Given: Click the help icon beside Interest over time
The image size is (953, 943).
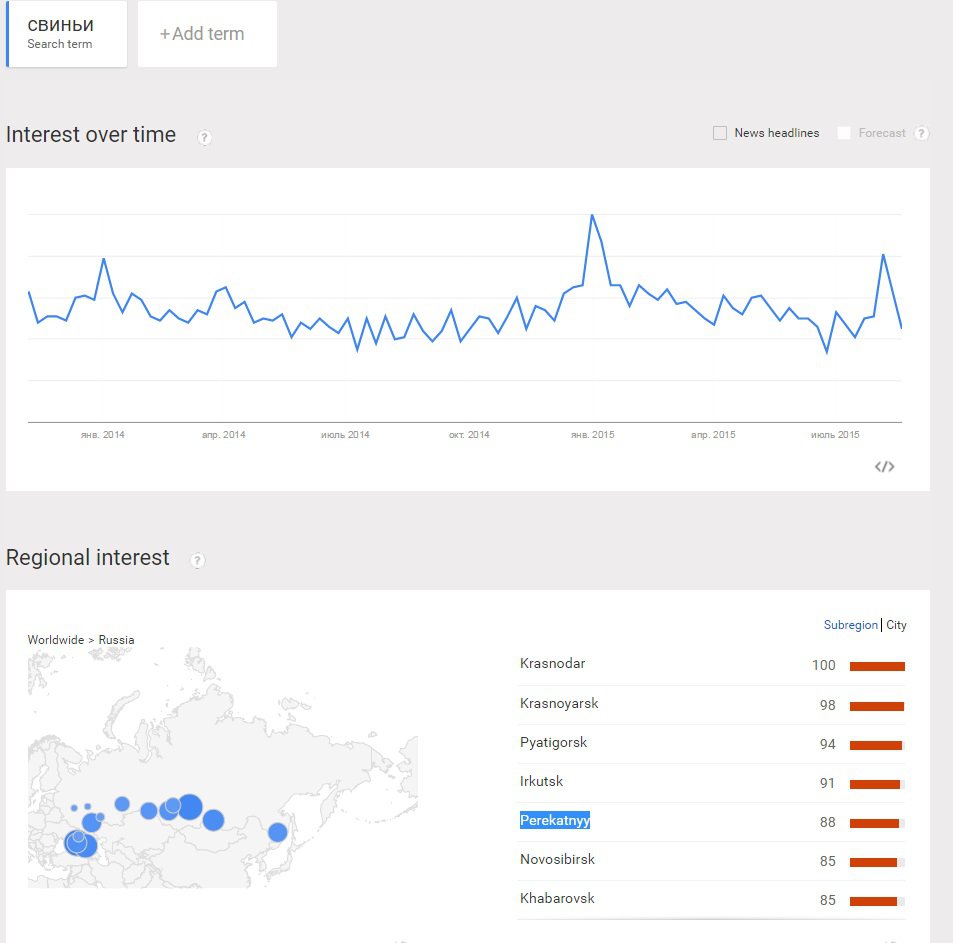Looking at the screenshot, I should 205,137.
